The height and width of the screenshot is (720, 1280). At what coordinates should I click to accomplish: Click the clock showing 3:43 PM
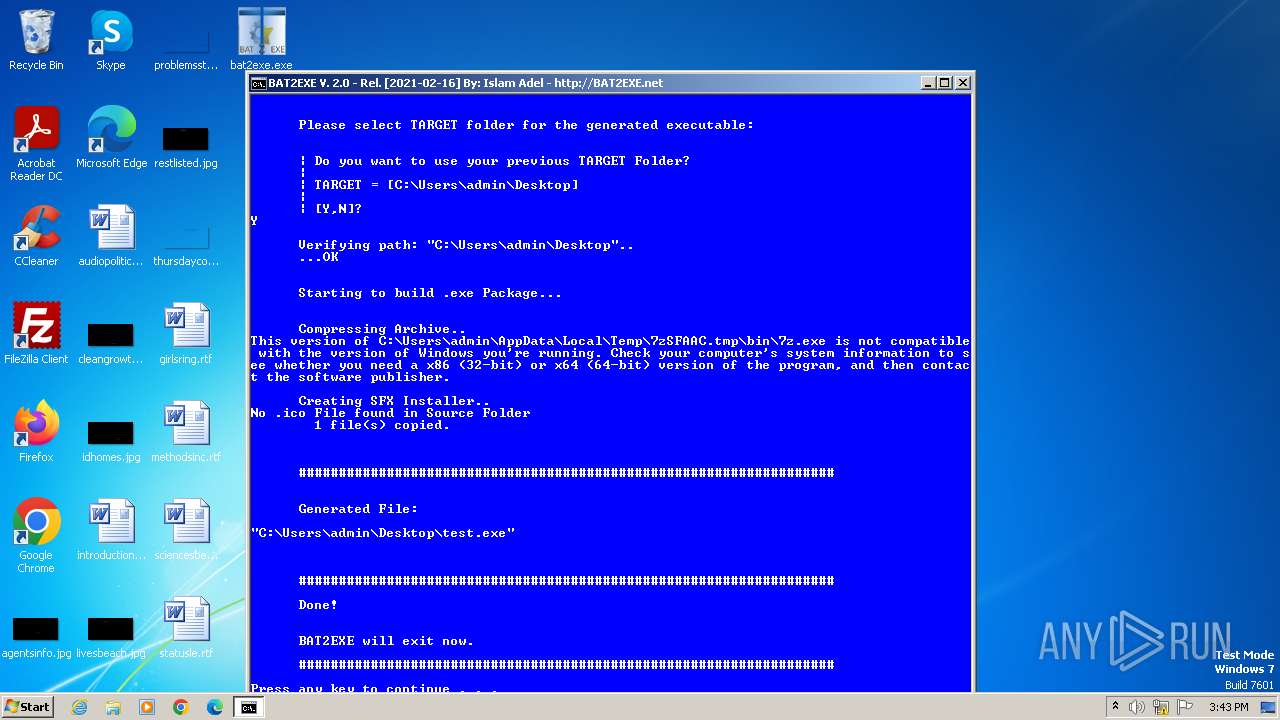(x=1228, y=707)
